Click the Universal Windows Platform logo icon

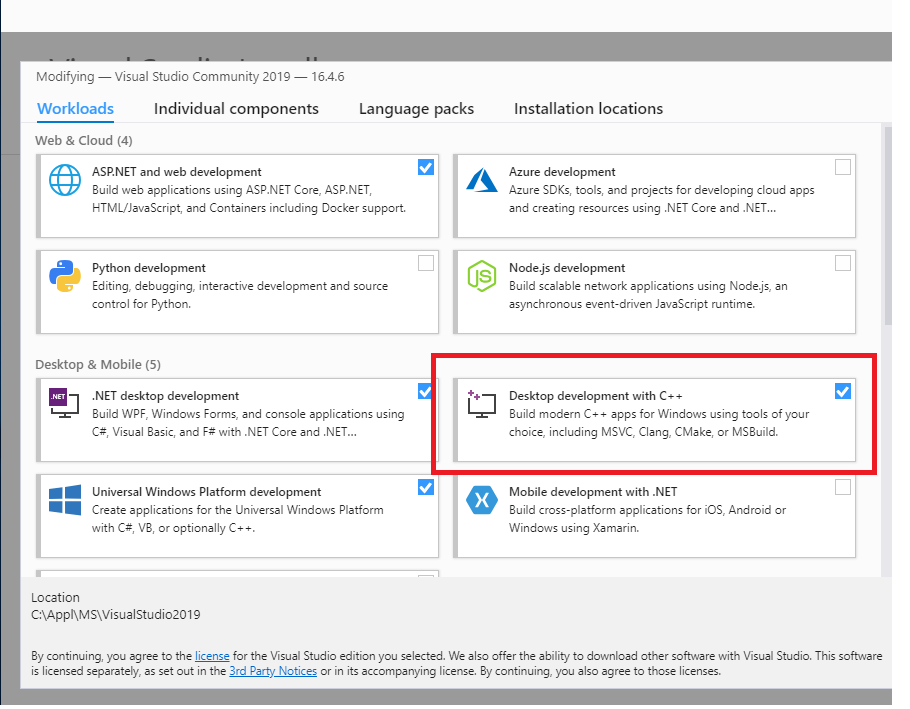coord(65,500)
